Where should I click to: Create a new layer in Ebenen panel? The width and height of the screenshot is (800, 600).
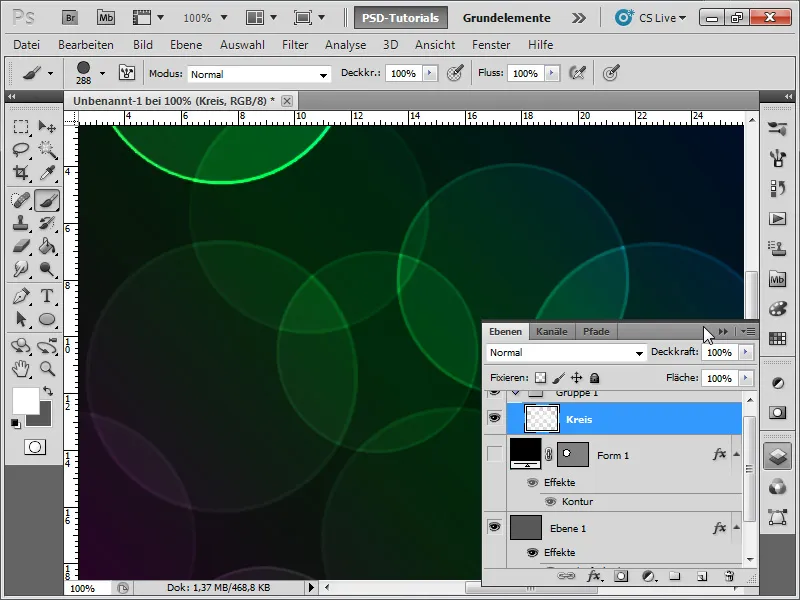coord(702,577)
